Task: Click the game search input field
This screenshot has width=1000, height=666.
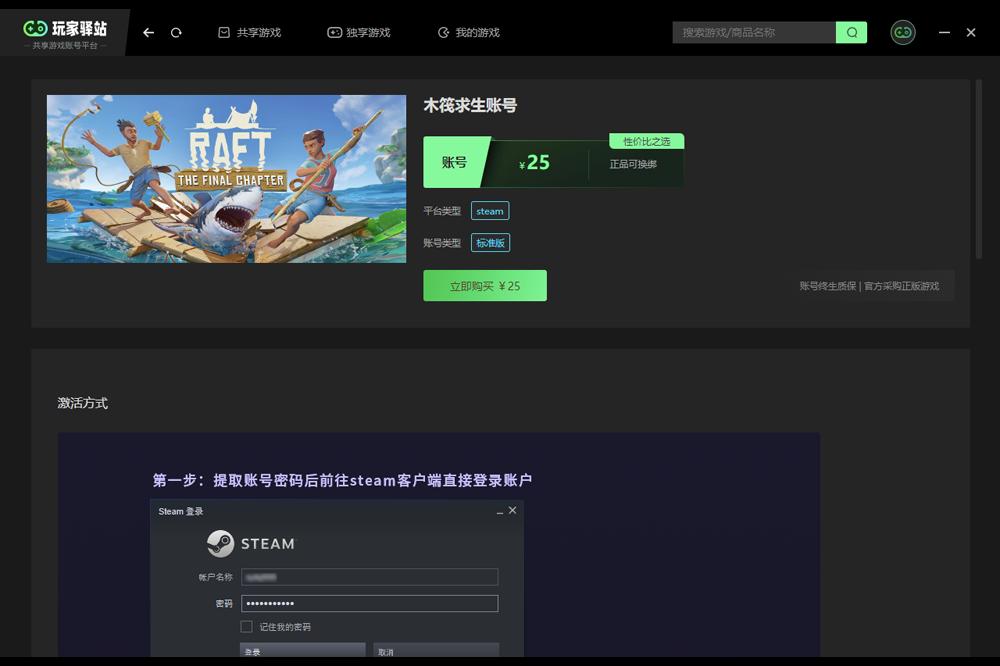Action: click(x=755, y=32)
